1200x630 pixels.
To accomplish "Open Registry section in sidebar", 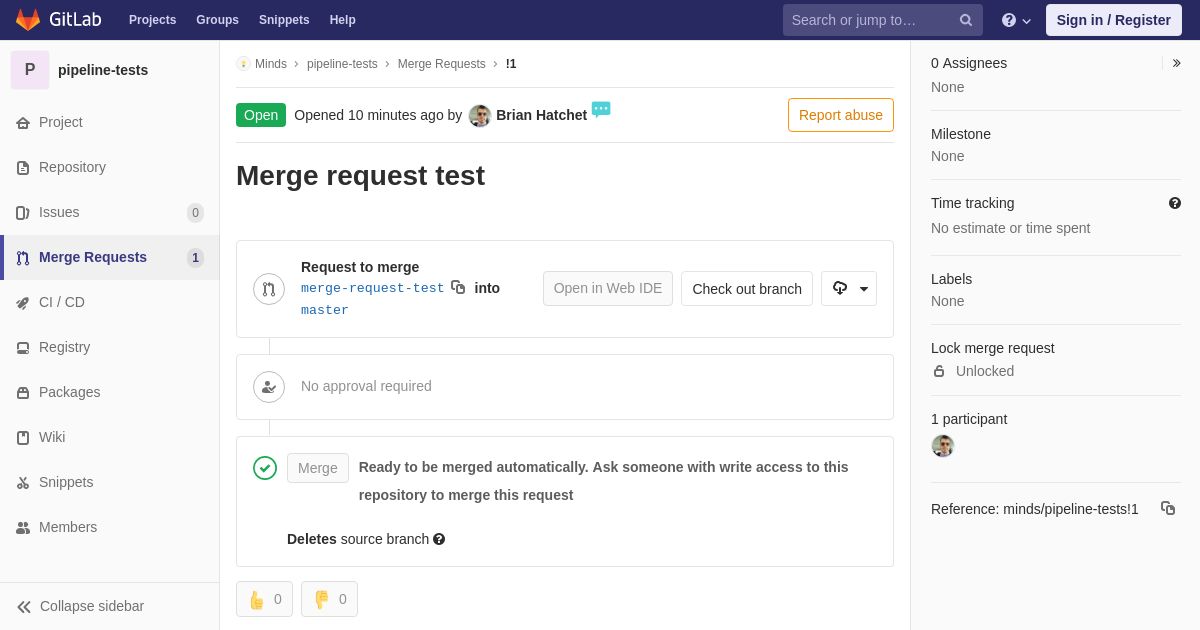I will click(x=110, y=347).
